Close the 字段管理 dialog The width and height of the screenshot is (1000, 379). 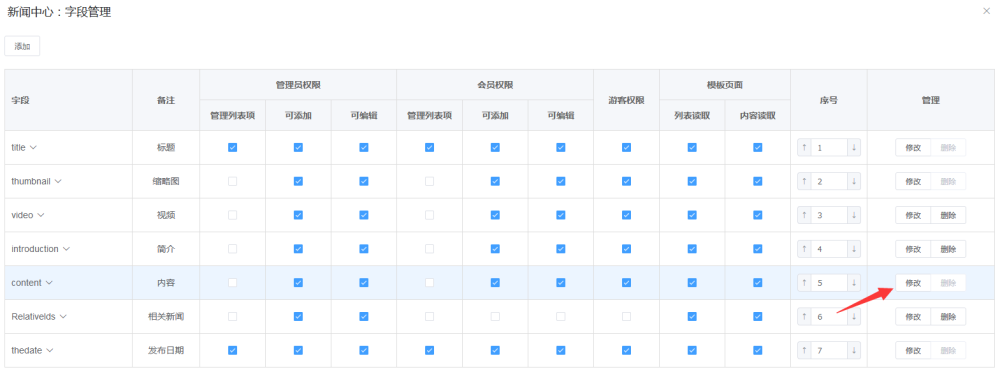click(x=987, y=11)
